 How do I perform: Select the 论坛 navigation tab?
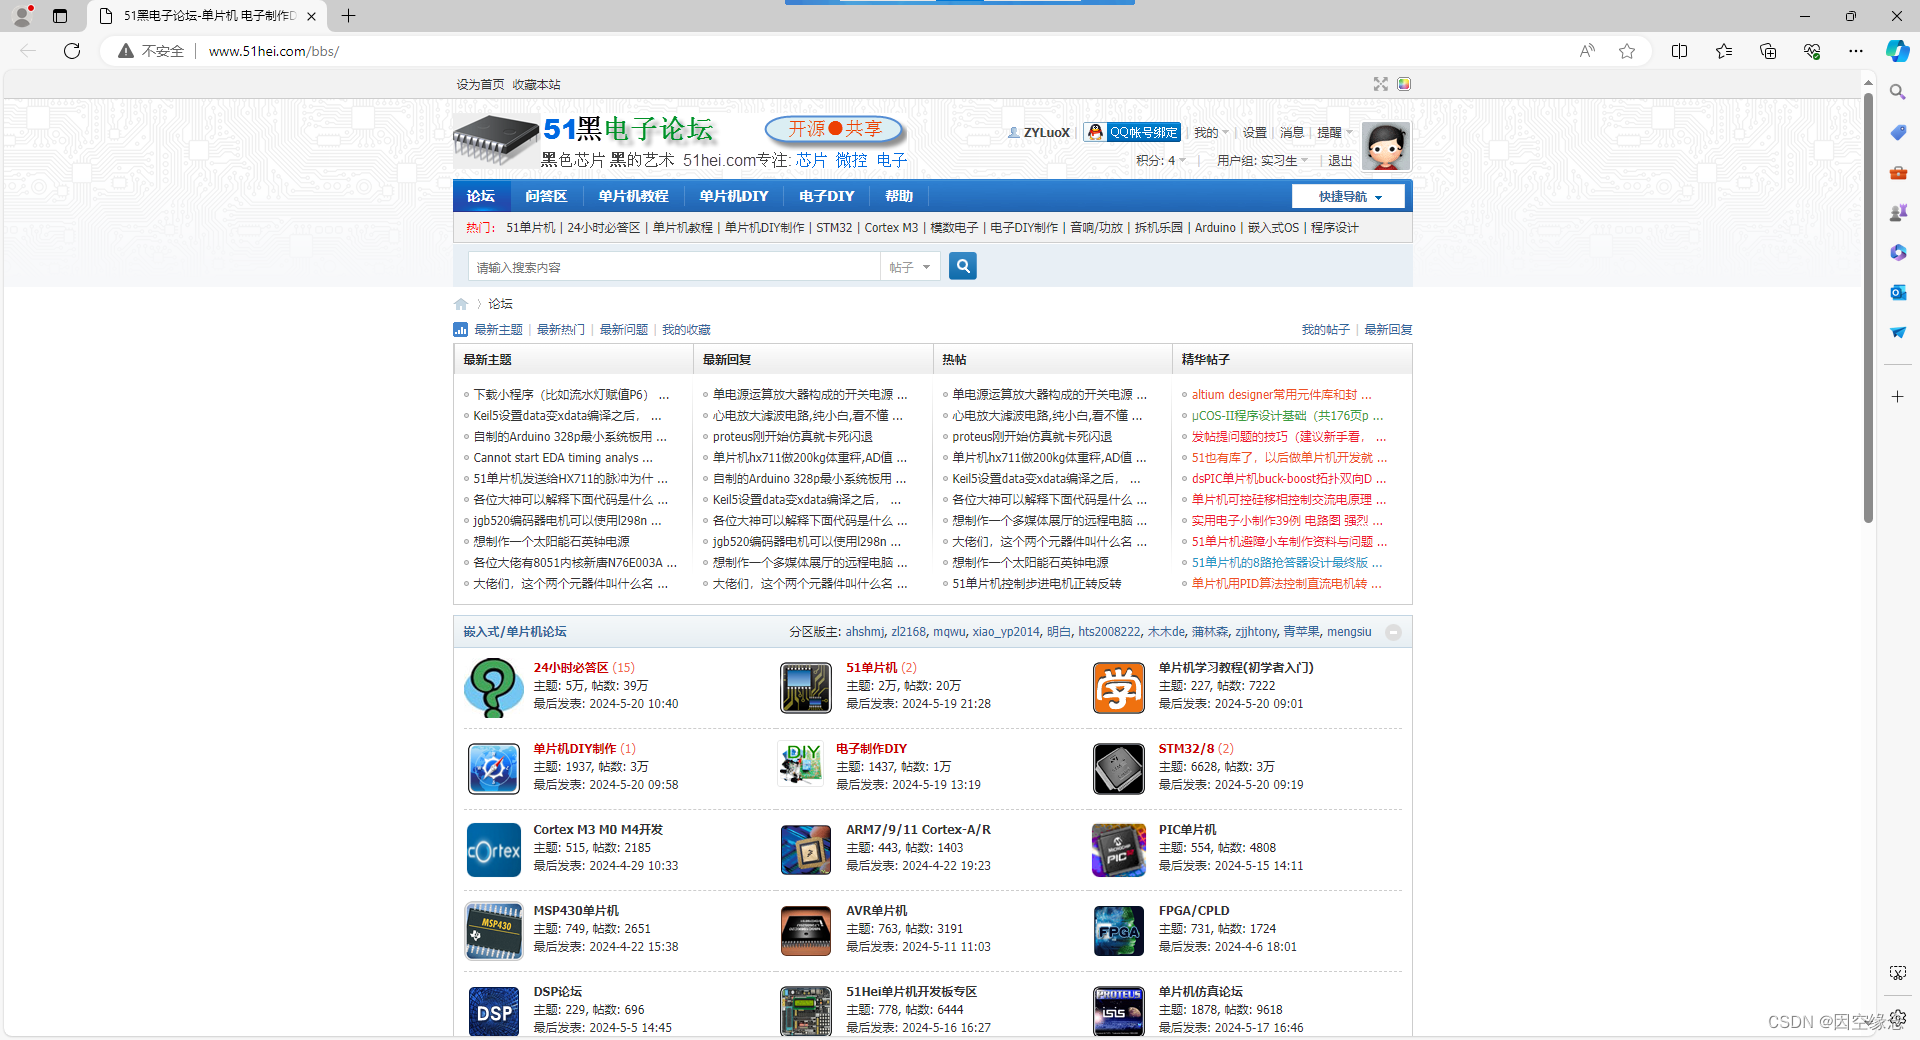pyautogui.click(x=481, y=196)
